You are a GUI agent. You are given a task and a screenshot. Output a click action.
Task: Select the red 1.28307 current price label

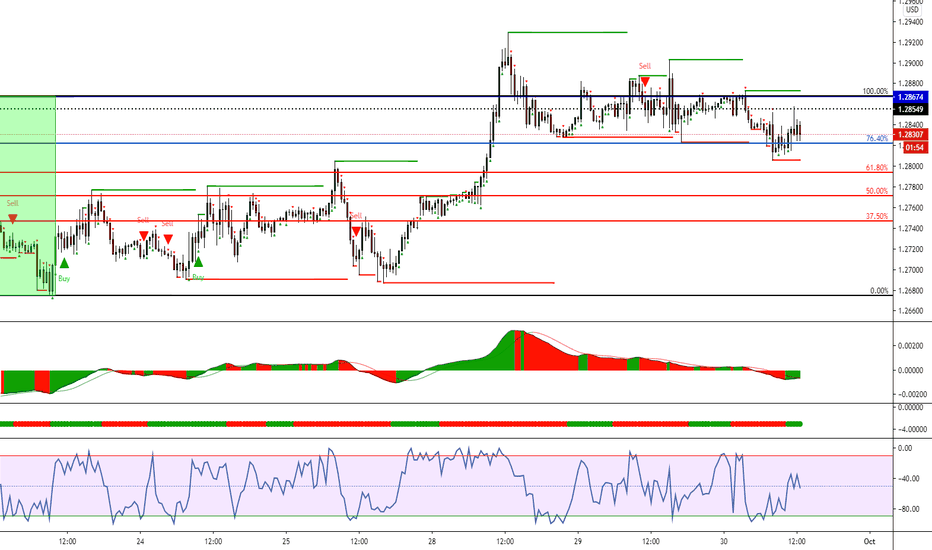911,135
